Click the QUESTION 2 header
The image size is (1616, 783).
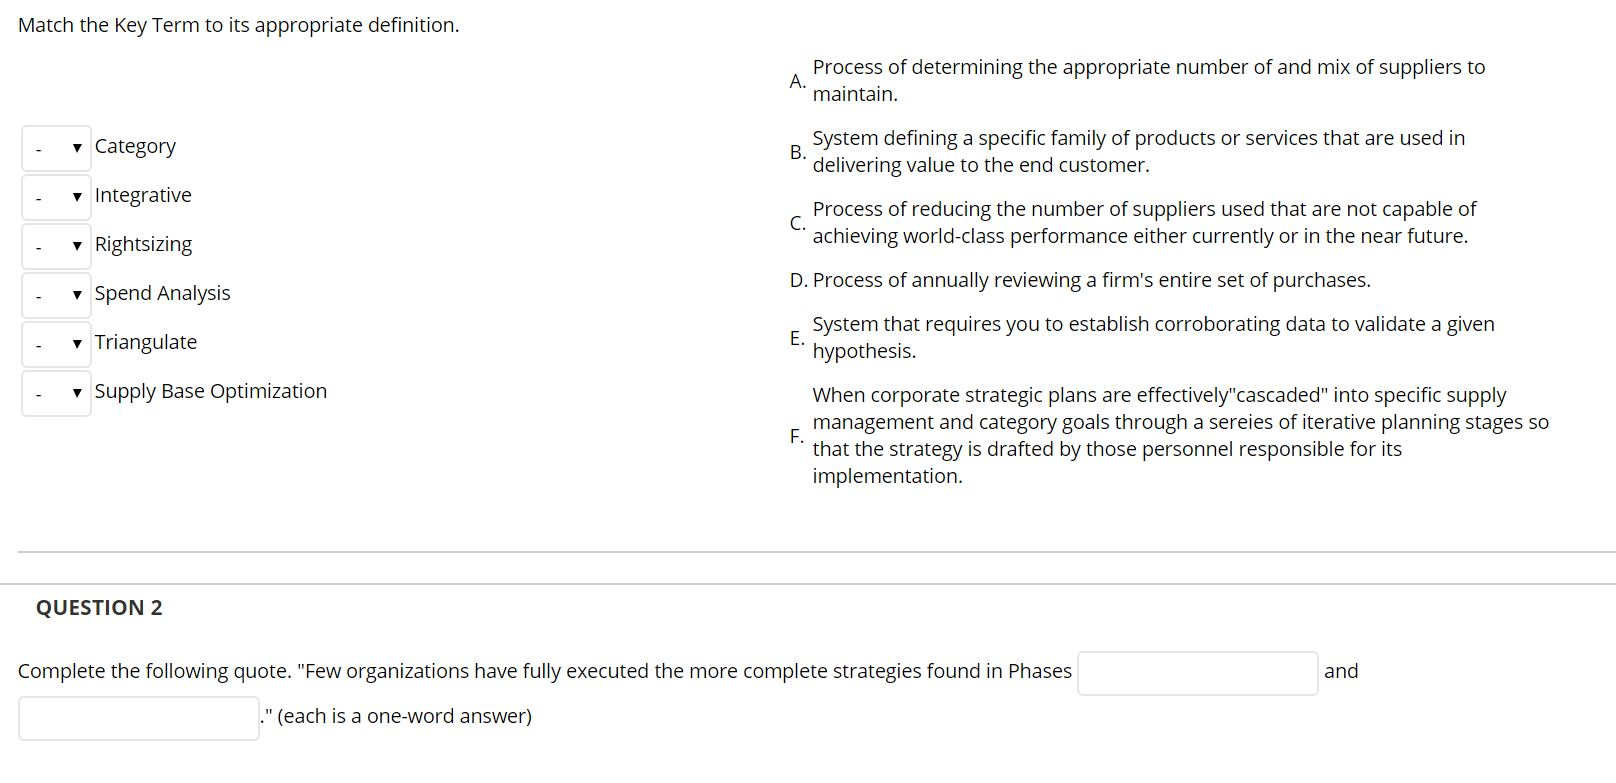click(x=100, y=607)
